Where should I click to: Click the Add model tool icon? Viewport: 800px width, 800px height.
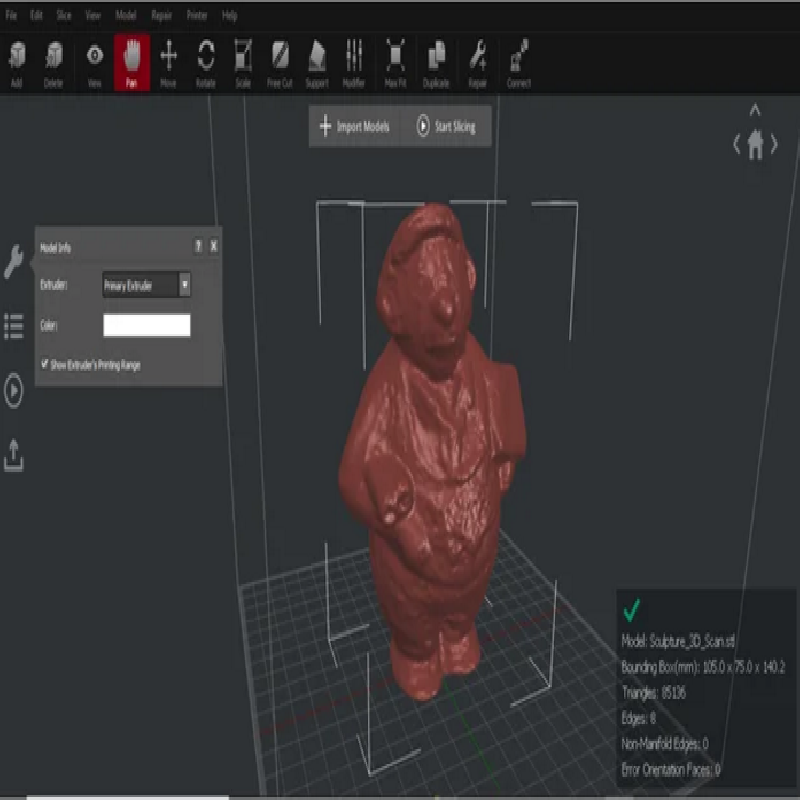(17, 58)
